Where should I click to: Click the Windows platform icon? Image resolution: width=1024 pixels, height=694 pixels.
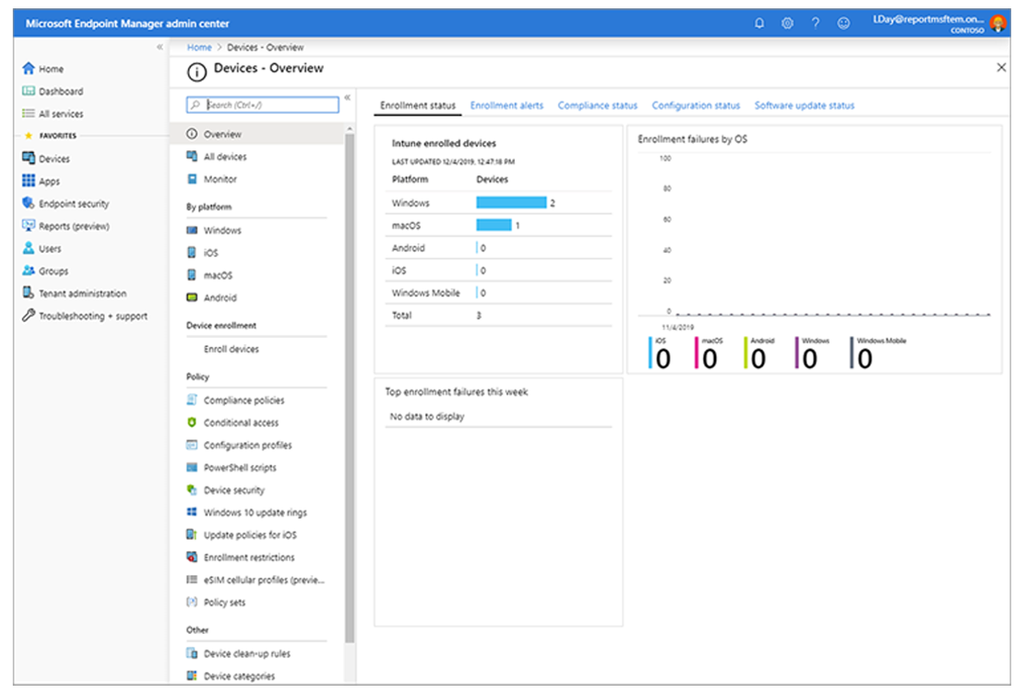coord(192,230)
